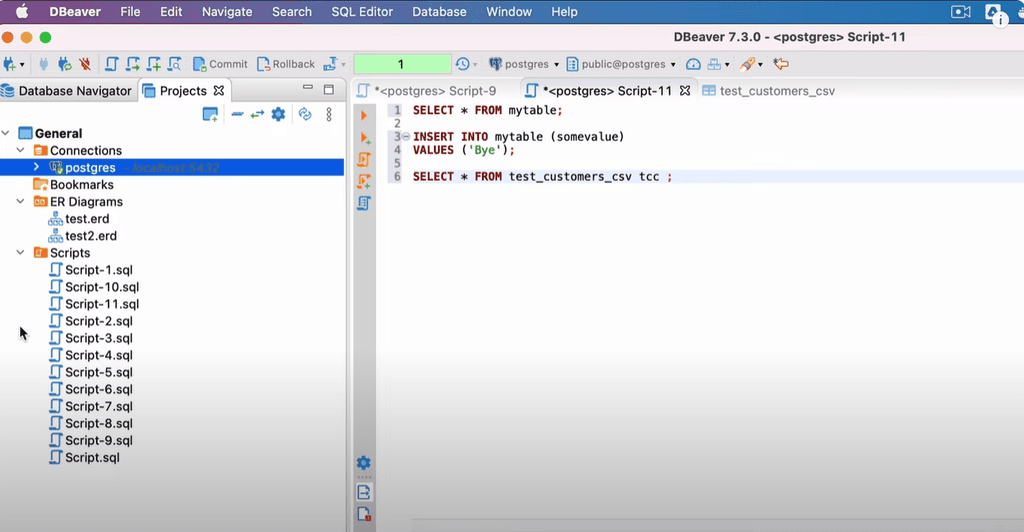
Task: Click the rocket icon in toolbar
Action: click(748, 64)
